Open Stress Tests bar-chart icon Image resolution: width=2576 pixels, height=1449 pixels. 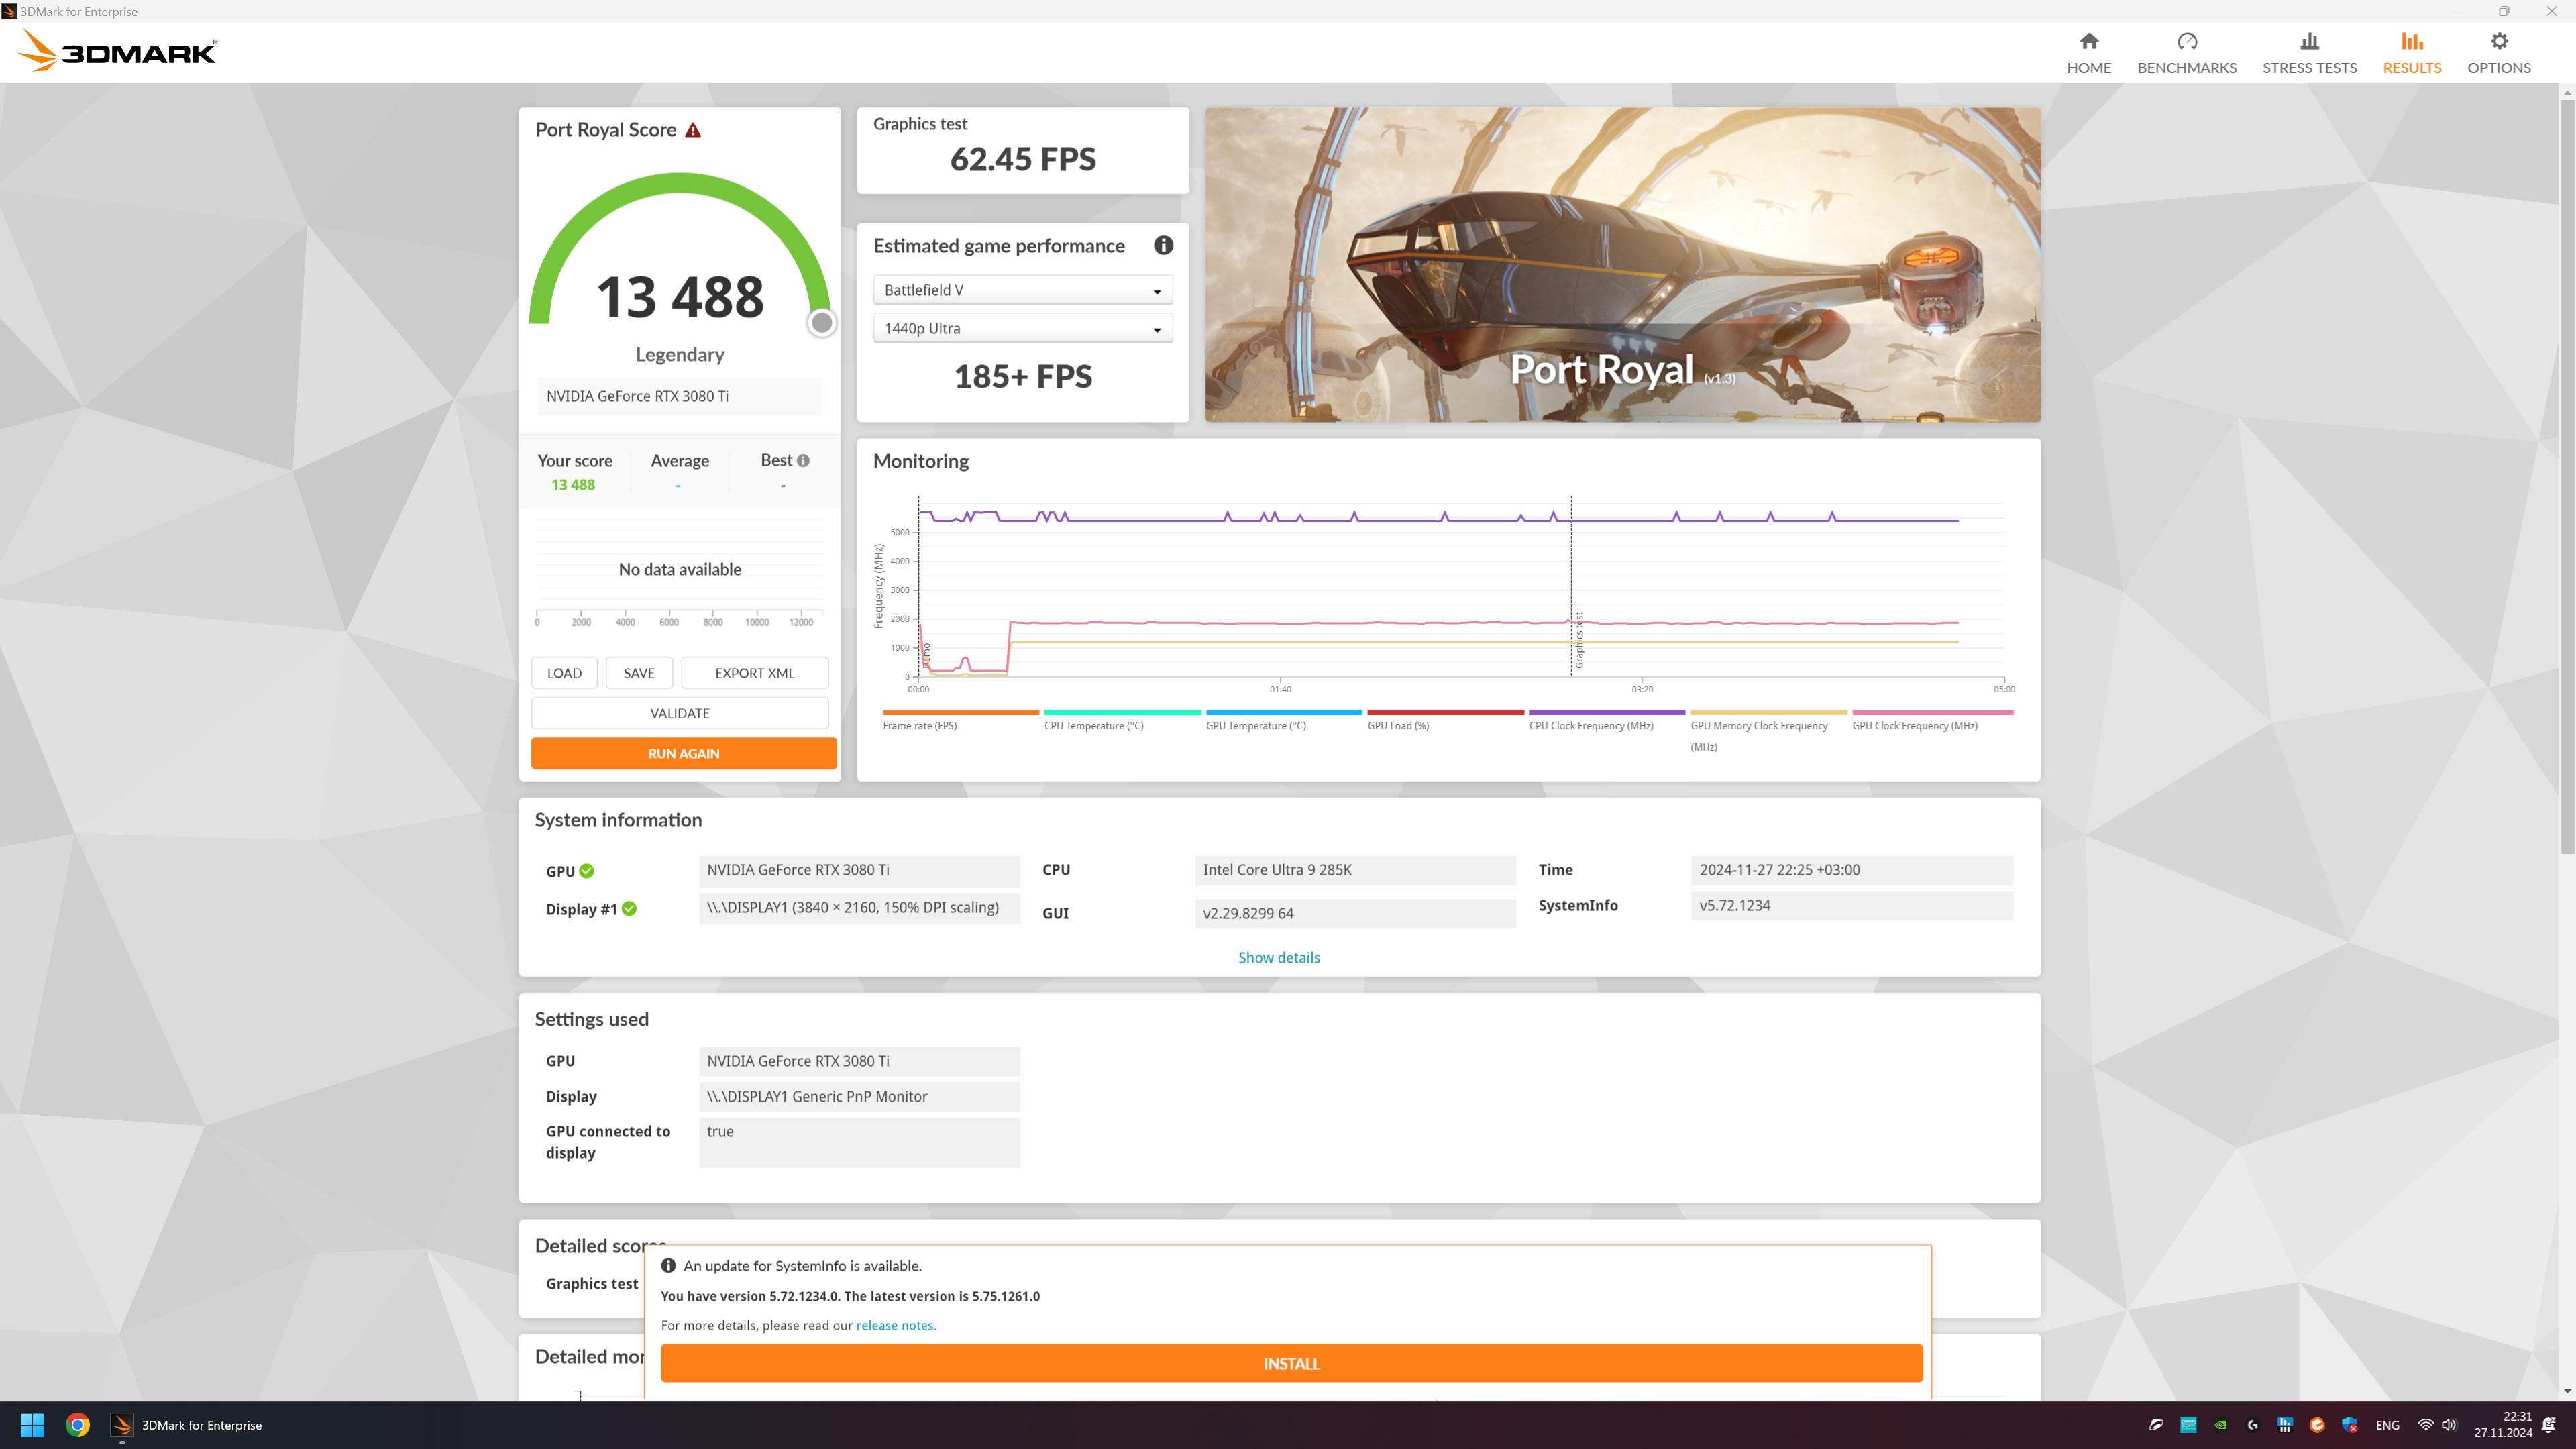[2308, 41]
